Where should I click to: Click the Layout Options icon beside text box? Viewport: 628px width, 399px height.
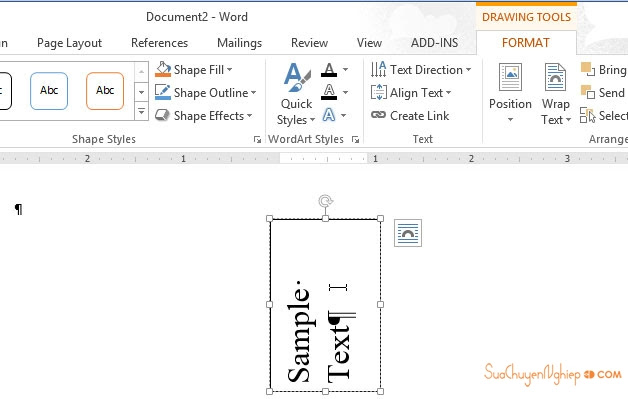point(408,233)
